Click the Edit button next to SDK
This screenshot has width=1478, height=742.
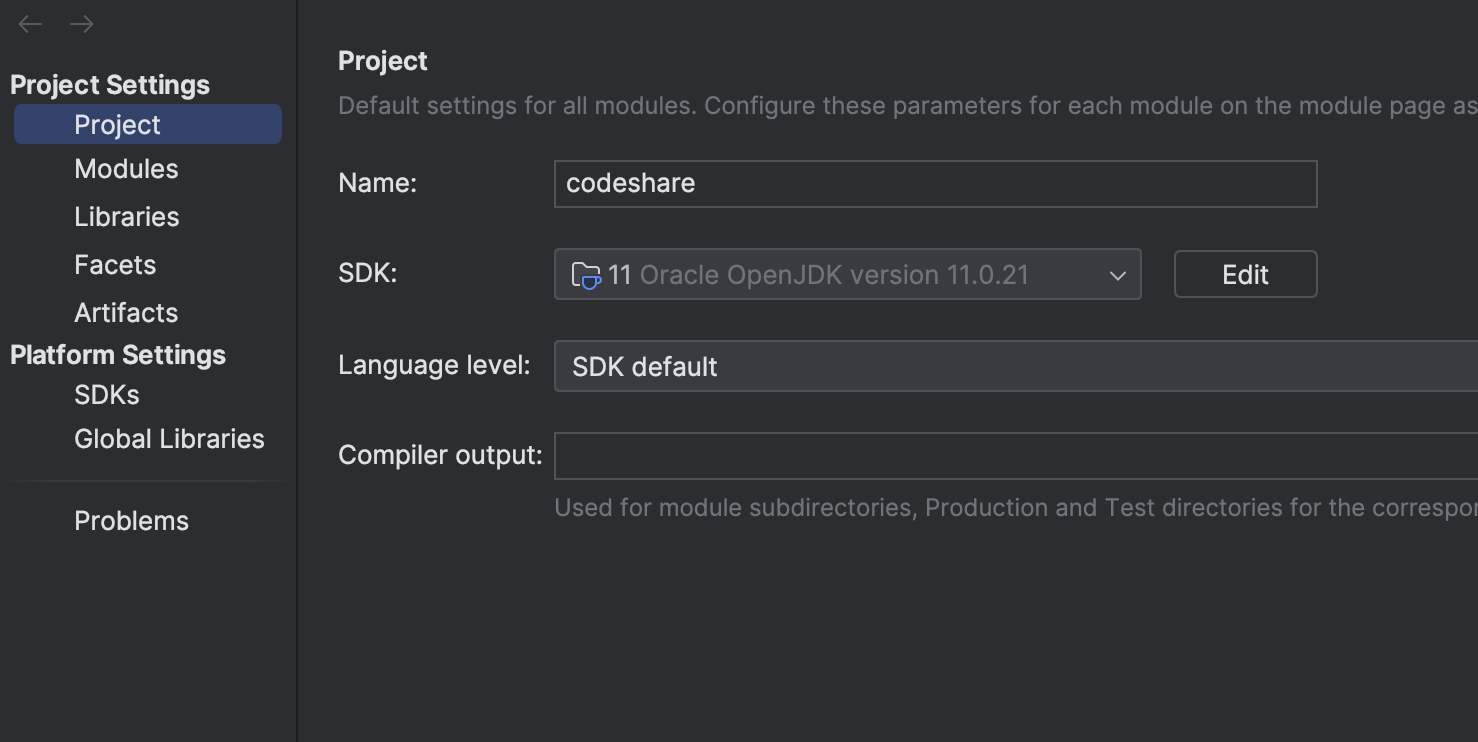click(x=1245, y=273)
